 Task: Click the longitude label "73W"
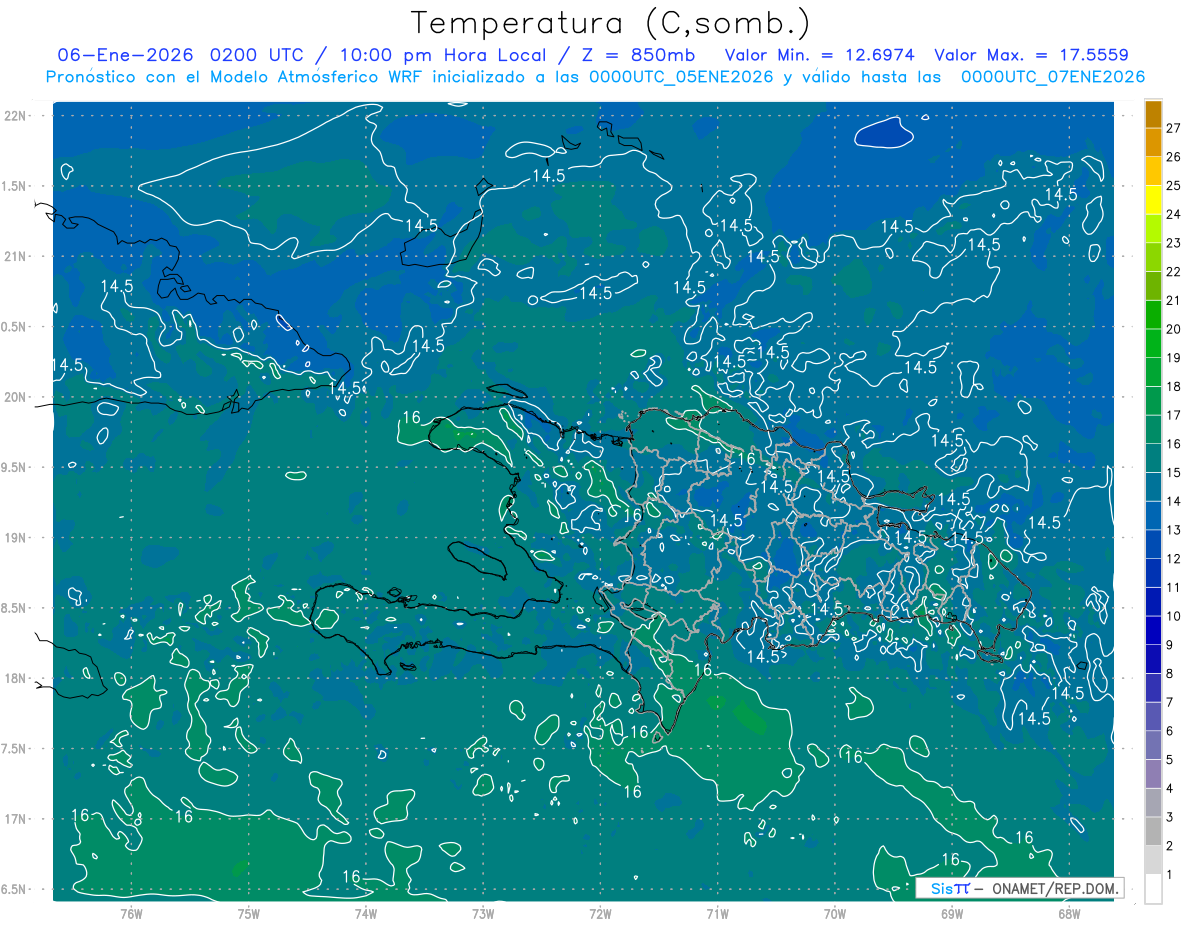[483, 914]
